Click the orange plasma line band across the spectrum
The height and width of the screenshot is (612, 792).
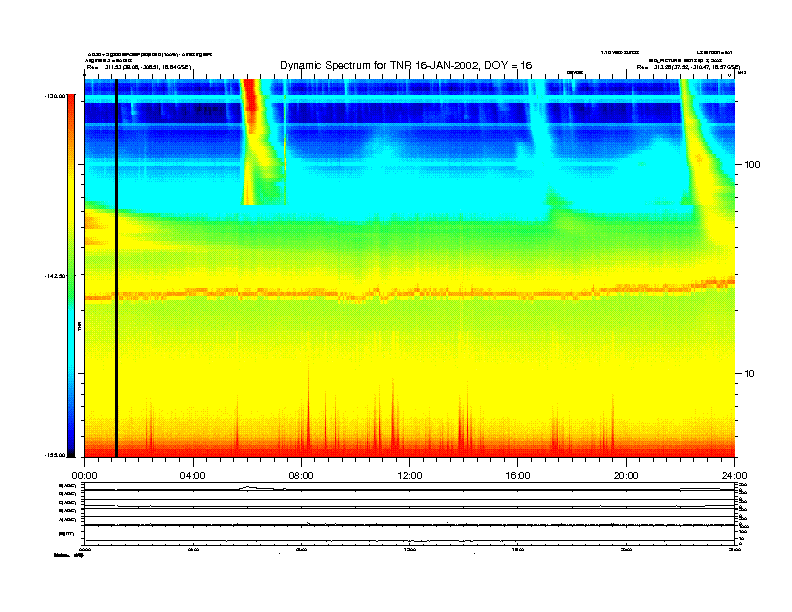410,292
